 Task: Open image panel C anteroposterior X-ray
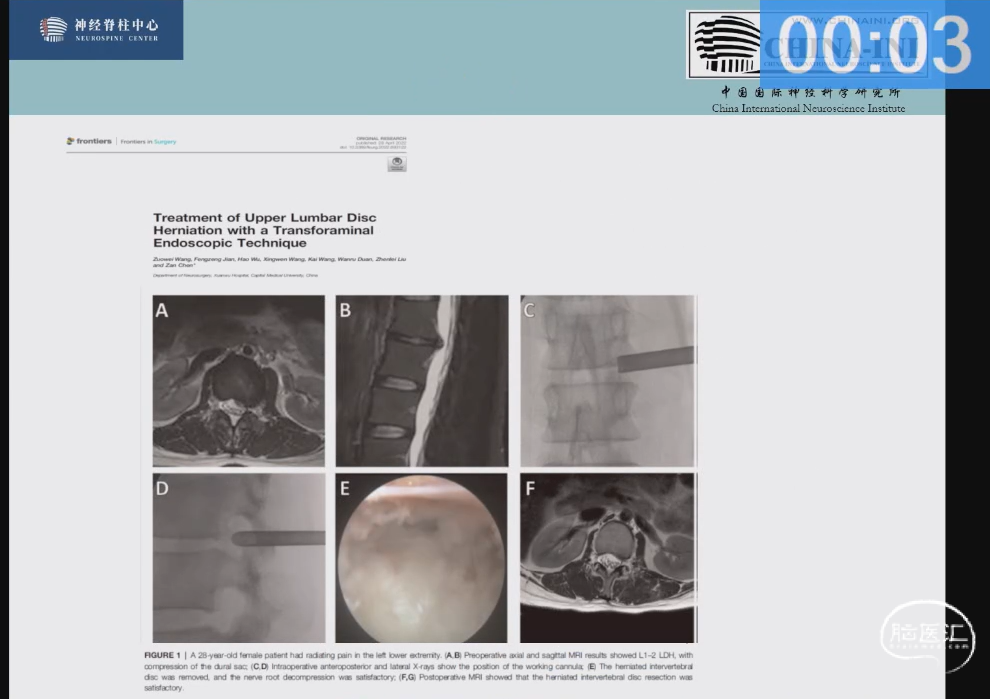[607, 381]
